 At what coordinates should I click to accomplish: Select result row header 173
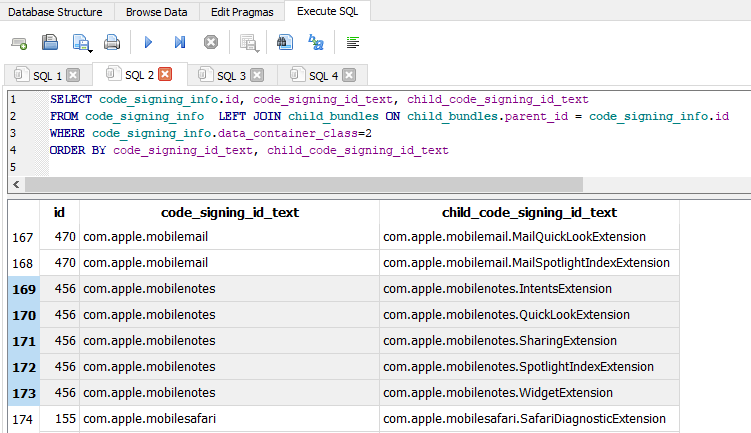pos(23,393)
